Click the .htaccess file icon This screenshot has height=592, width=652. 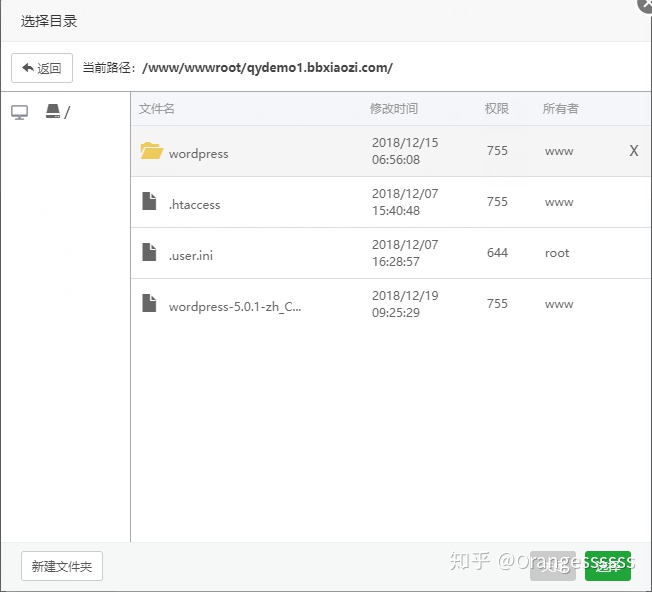point(149,201)
